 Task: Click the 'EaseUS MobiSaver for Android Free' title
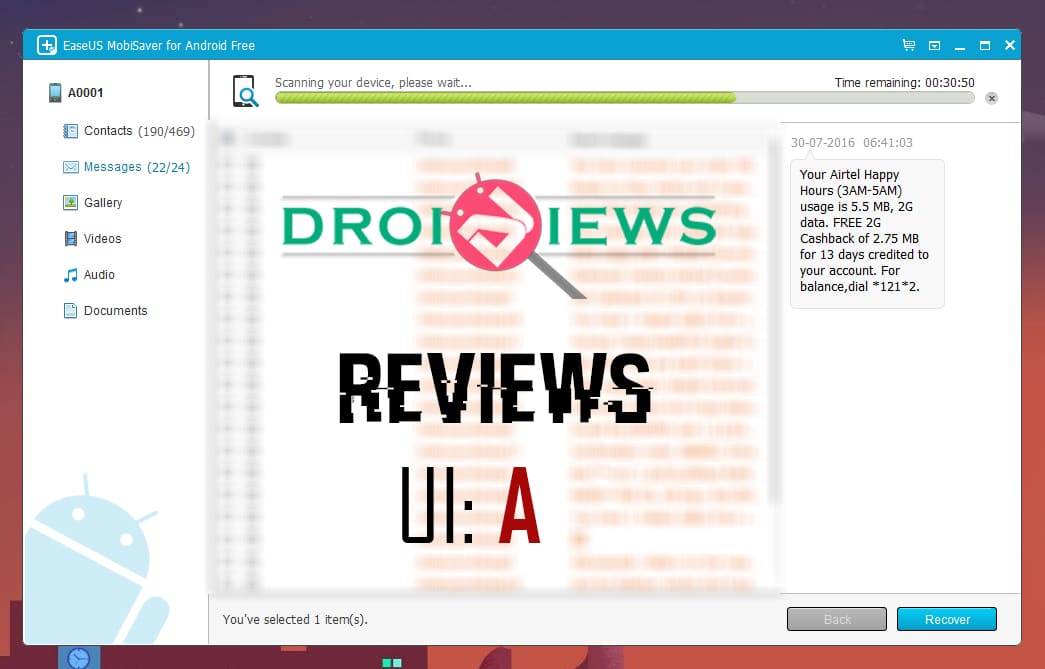pyautogui.click(x=159, y=45)
